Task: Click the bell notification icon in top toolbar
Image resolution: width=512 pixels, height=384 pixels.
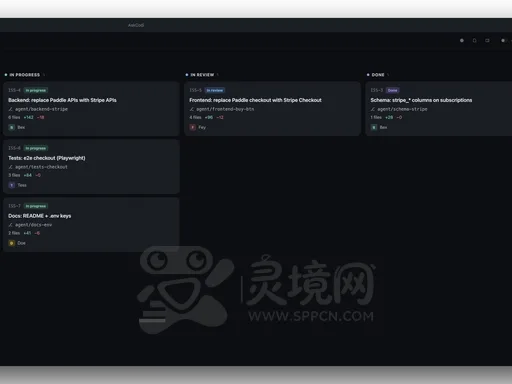Action: (x=474, y=41)
